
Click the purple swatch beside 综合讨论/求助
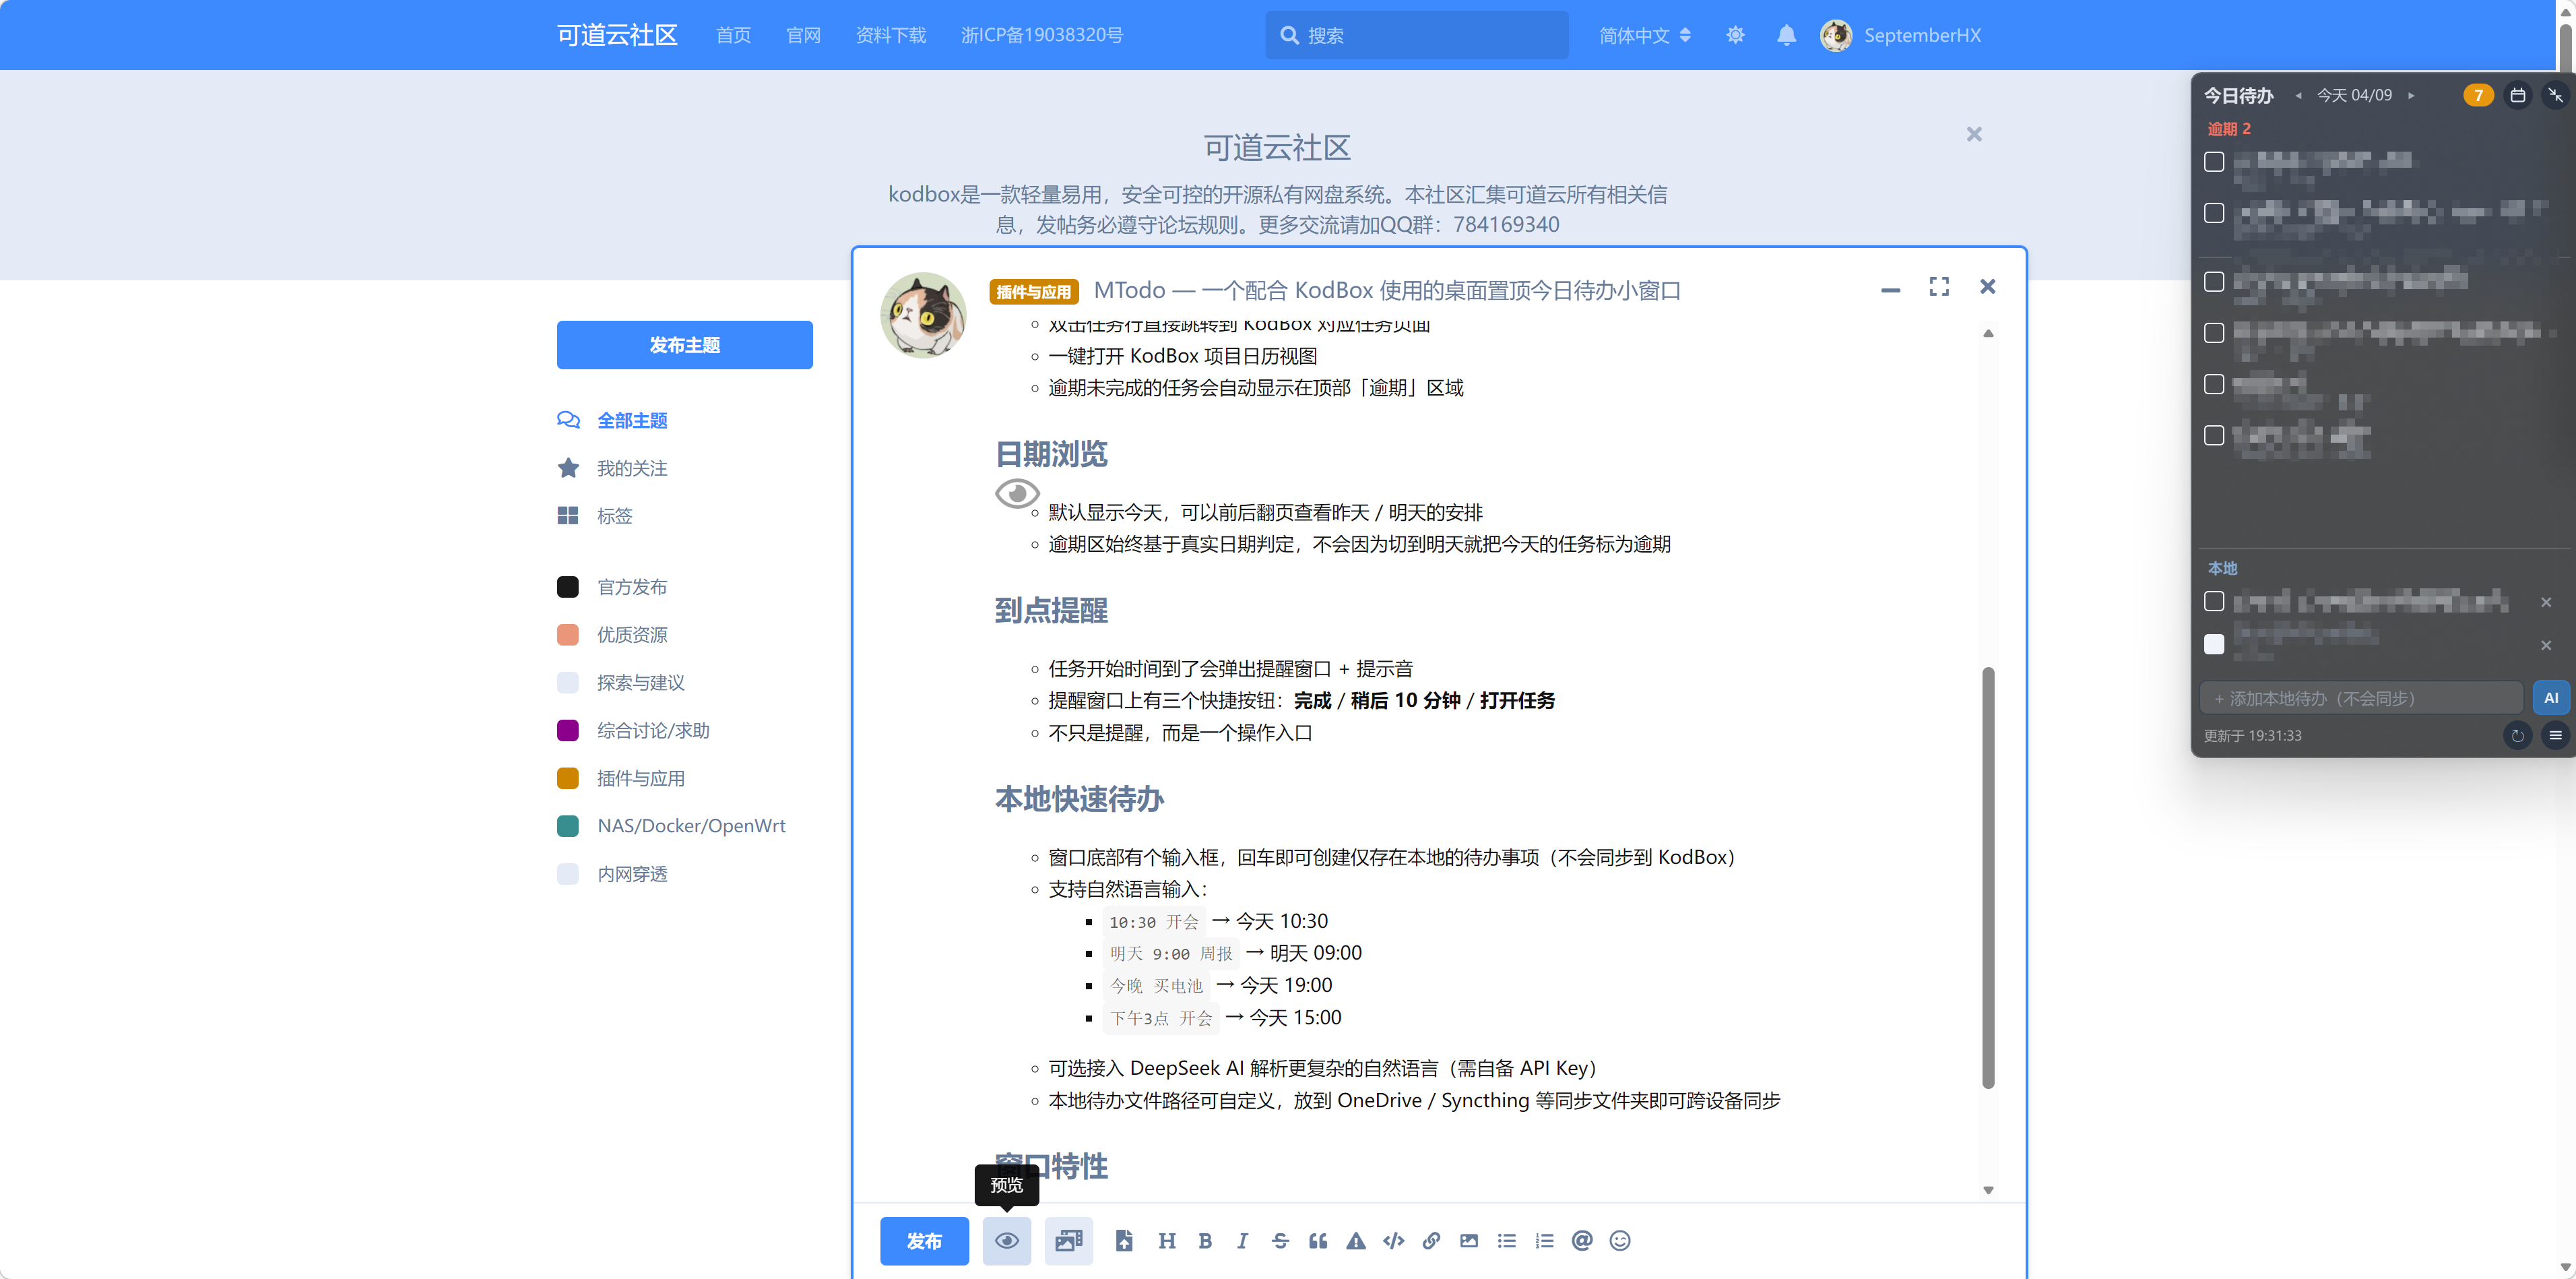click(x=567, y=730)
